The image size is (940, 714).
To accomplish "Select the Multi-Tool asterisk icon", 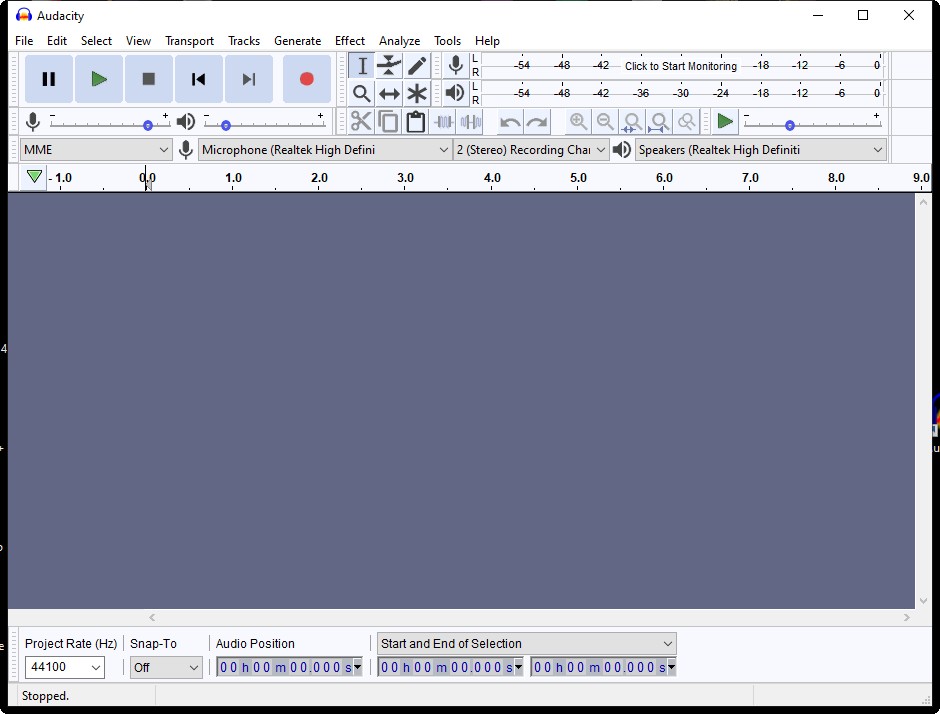I will [x=417, y=94].
